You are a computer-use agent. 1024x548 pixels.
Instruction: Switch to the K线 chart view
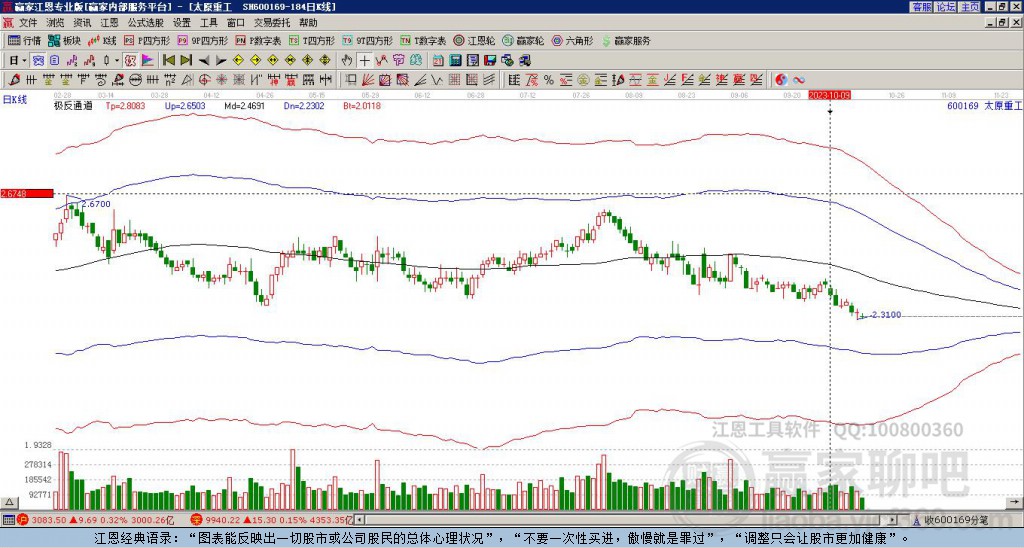coord(103,40)
